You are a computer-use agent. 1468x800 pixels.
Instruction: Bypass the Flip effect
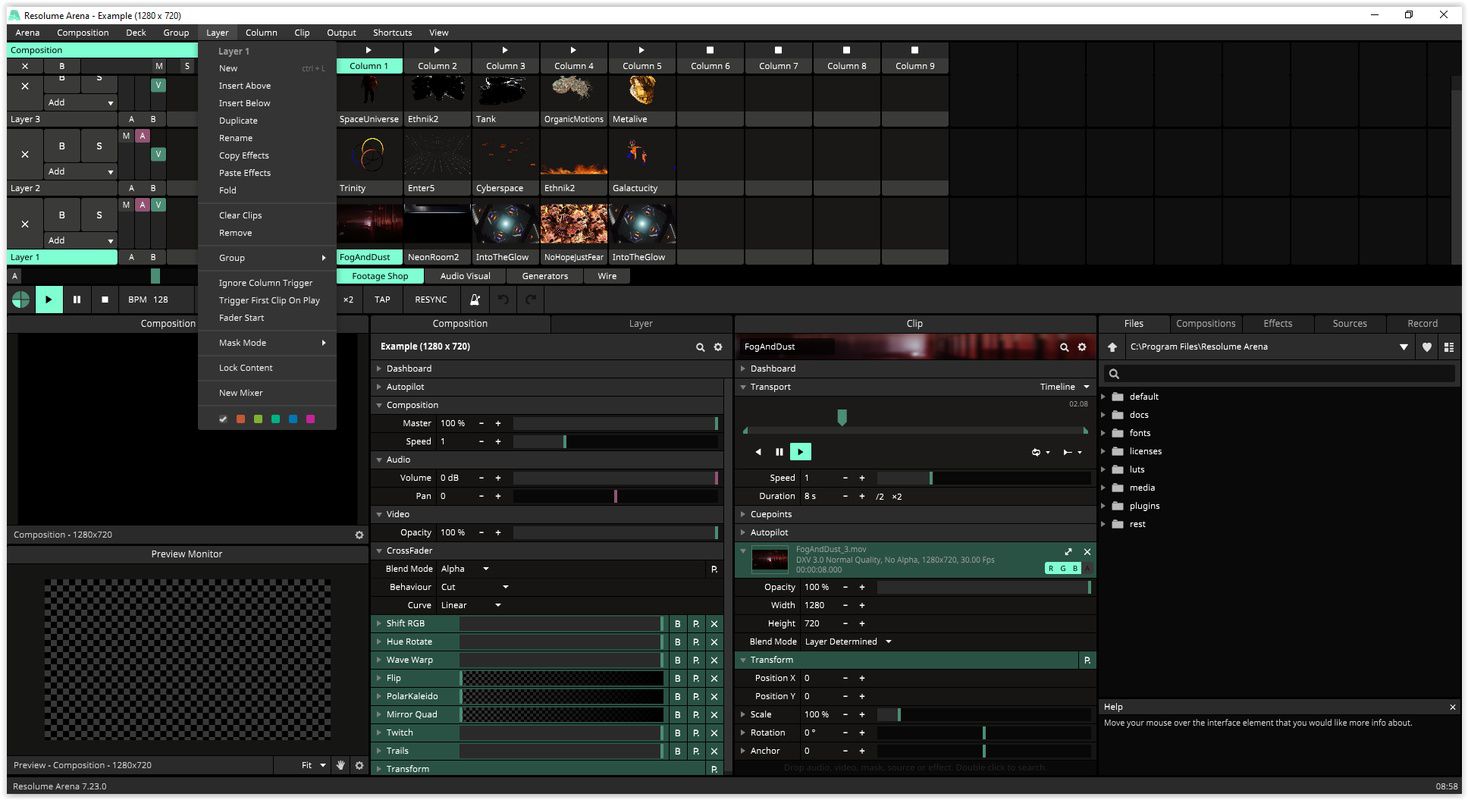677,678
